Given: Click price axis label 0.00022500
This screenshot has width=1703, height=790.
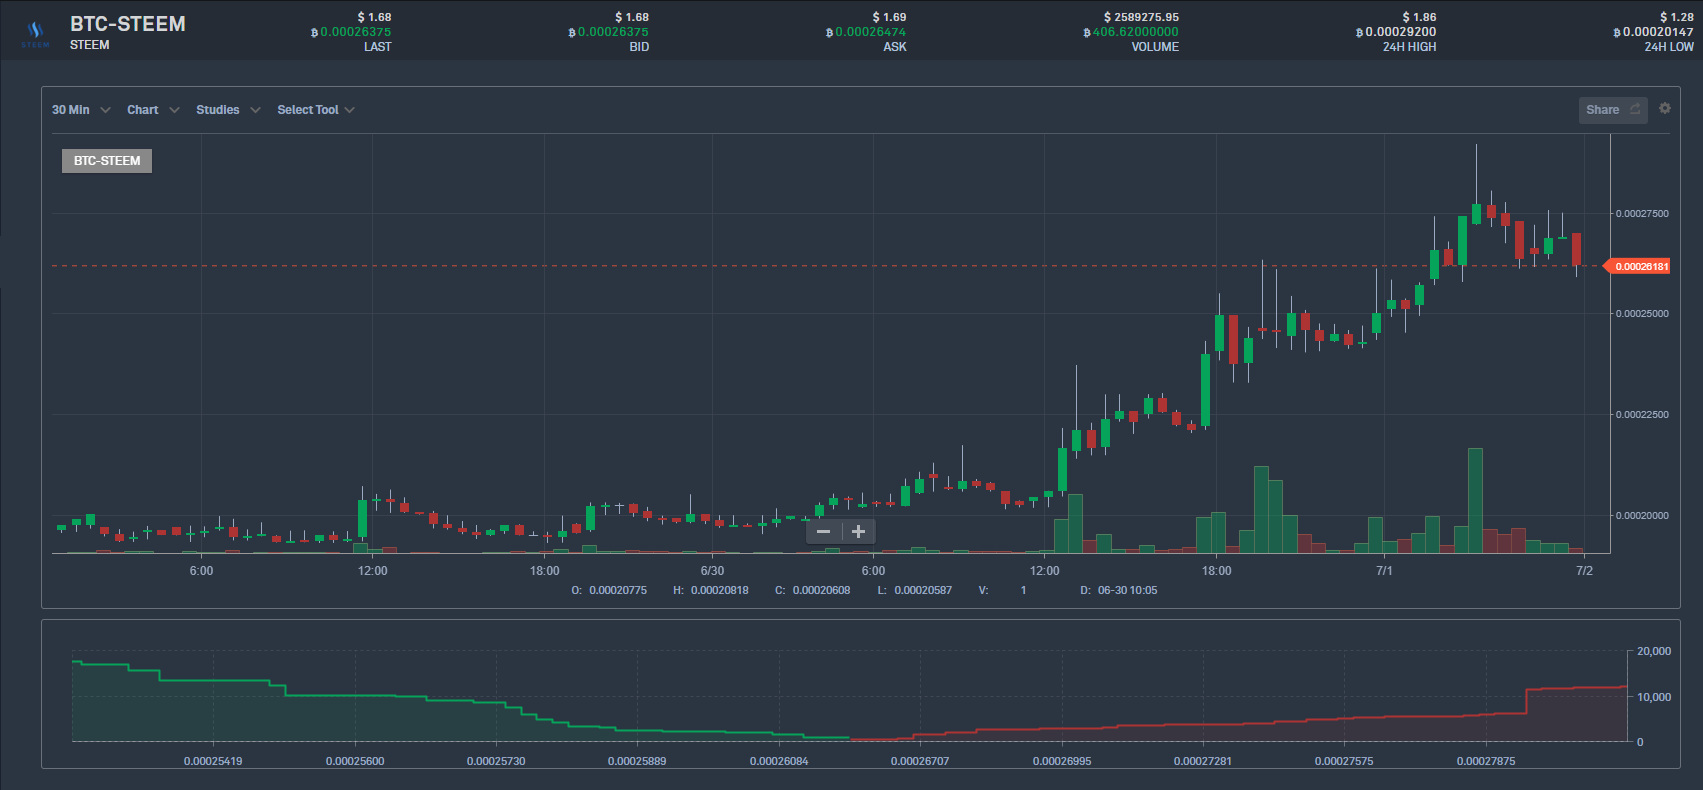Looking at the screenshot, I should click(1642, 415).
